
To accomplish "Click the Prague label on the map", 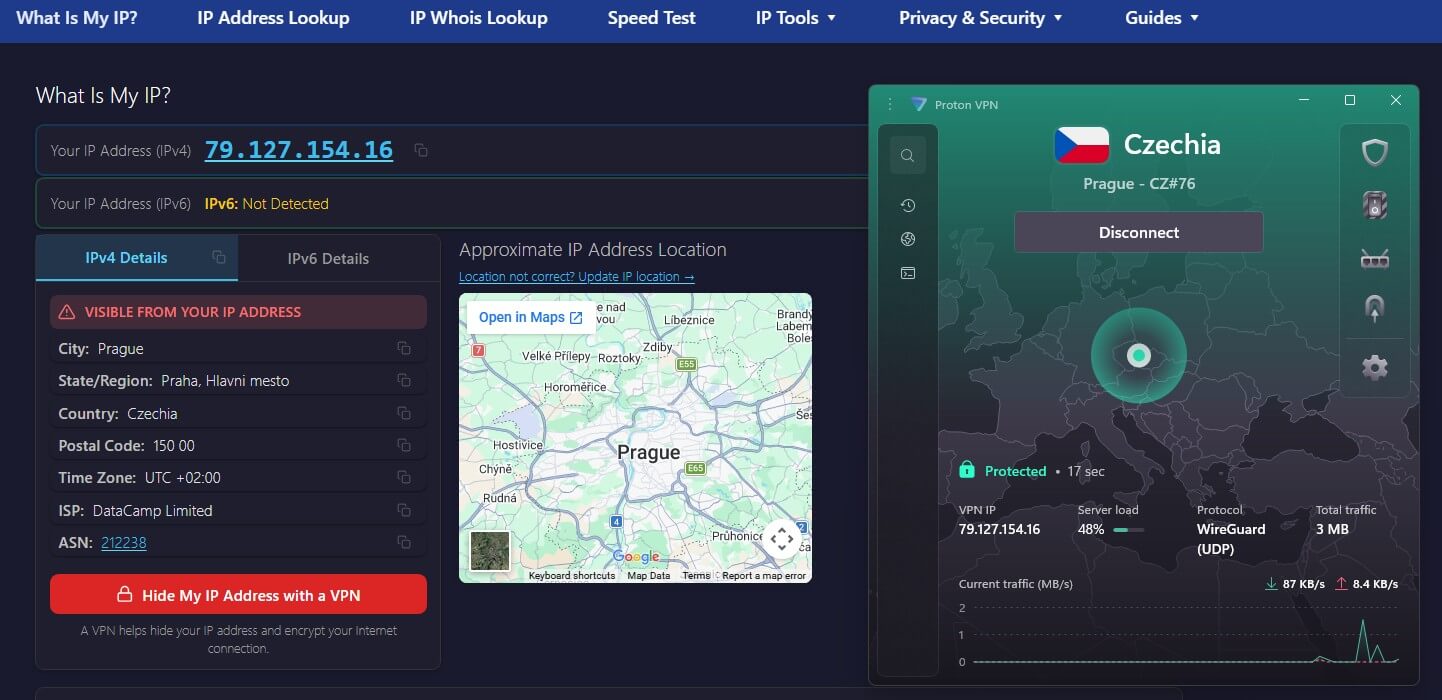I will [x=649, y=452].
